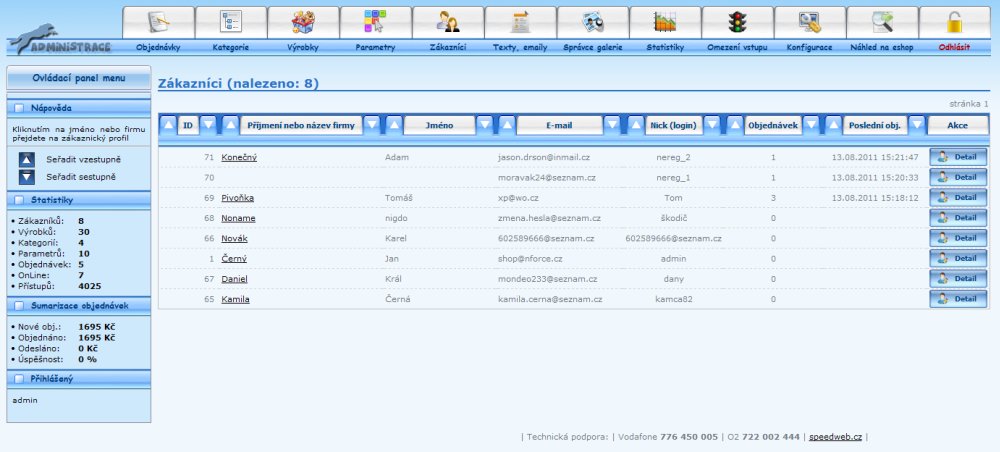Sort E-mail column descending via down arrow

pyautogui.click(x=610, y=125)
